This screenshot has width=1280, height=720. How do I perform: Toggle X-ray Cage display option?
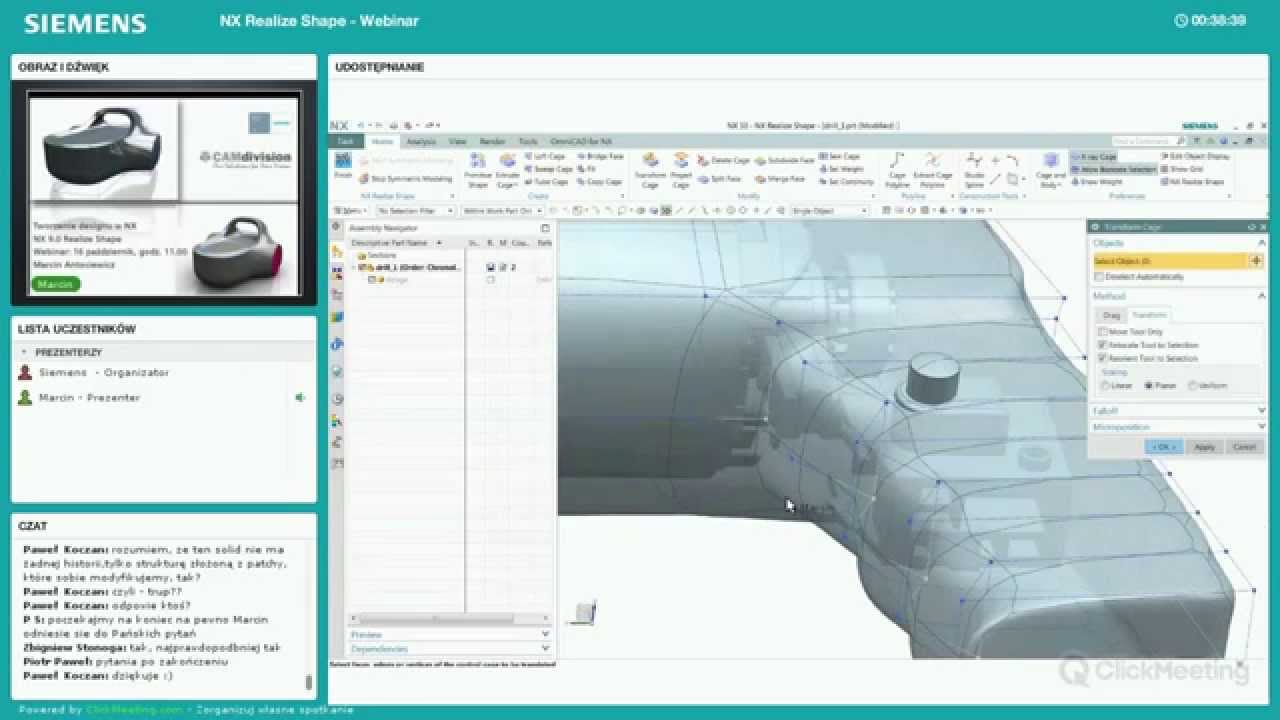click(x=1093, y=157)
